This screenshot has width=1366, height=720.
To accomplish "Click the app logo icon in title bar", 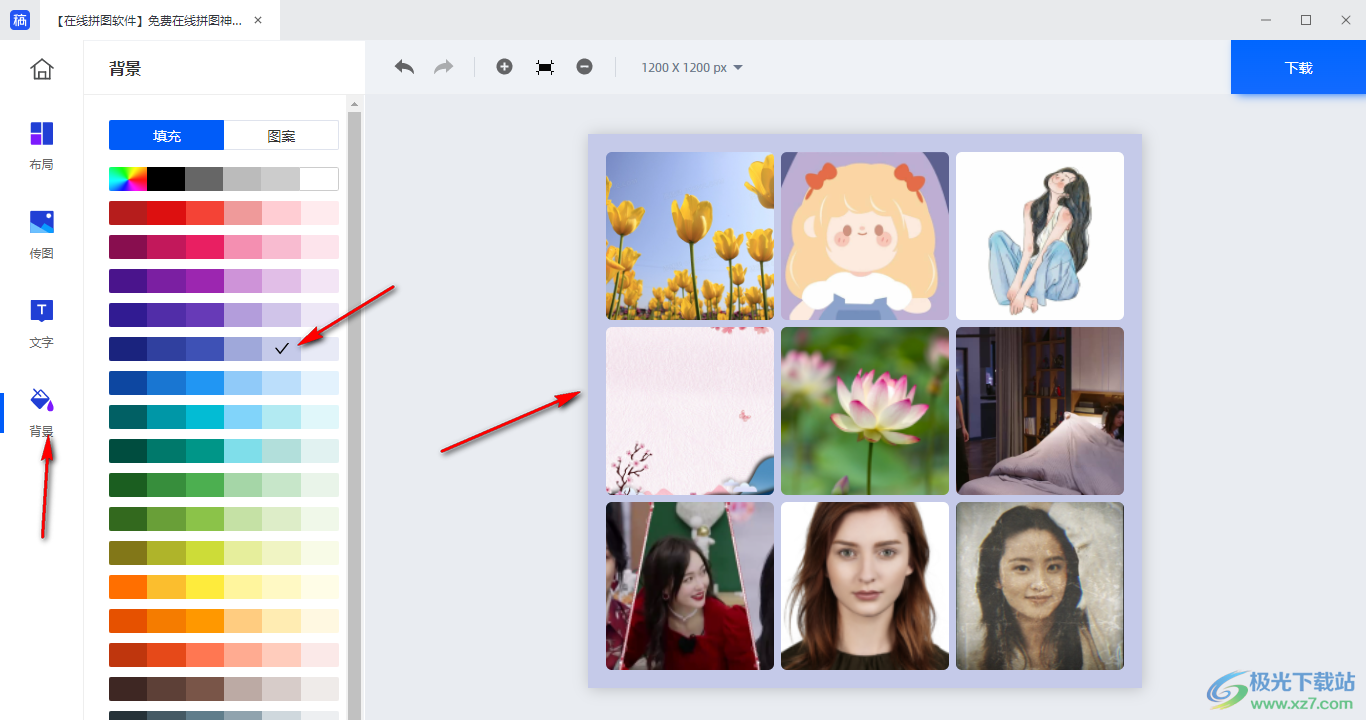I will pos(20,20).
